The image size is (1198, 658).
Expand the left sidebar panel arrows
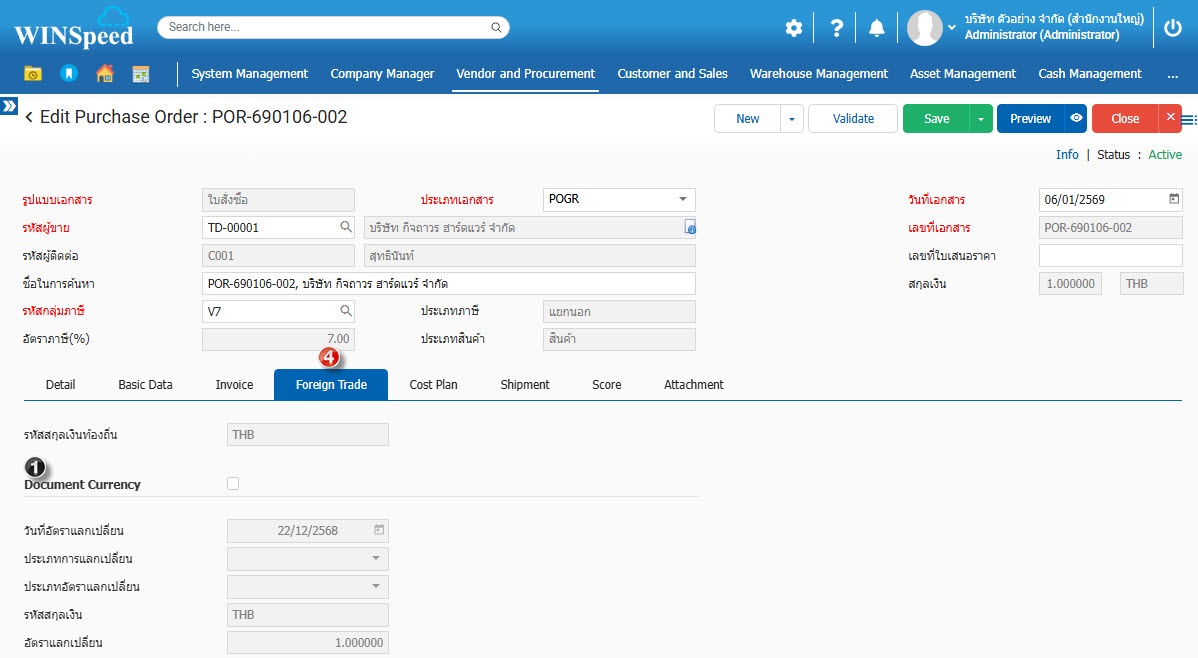coord(9,105)
